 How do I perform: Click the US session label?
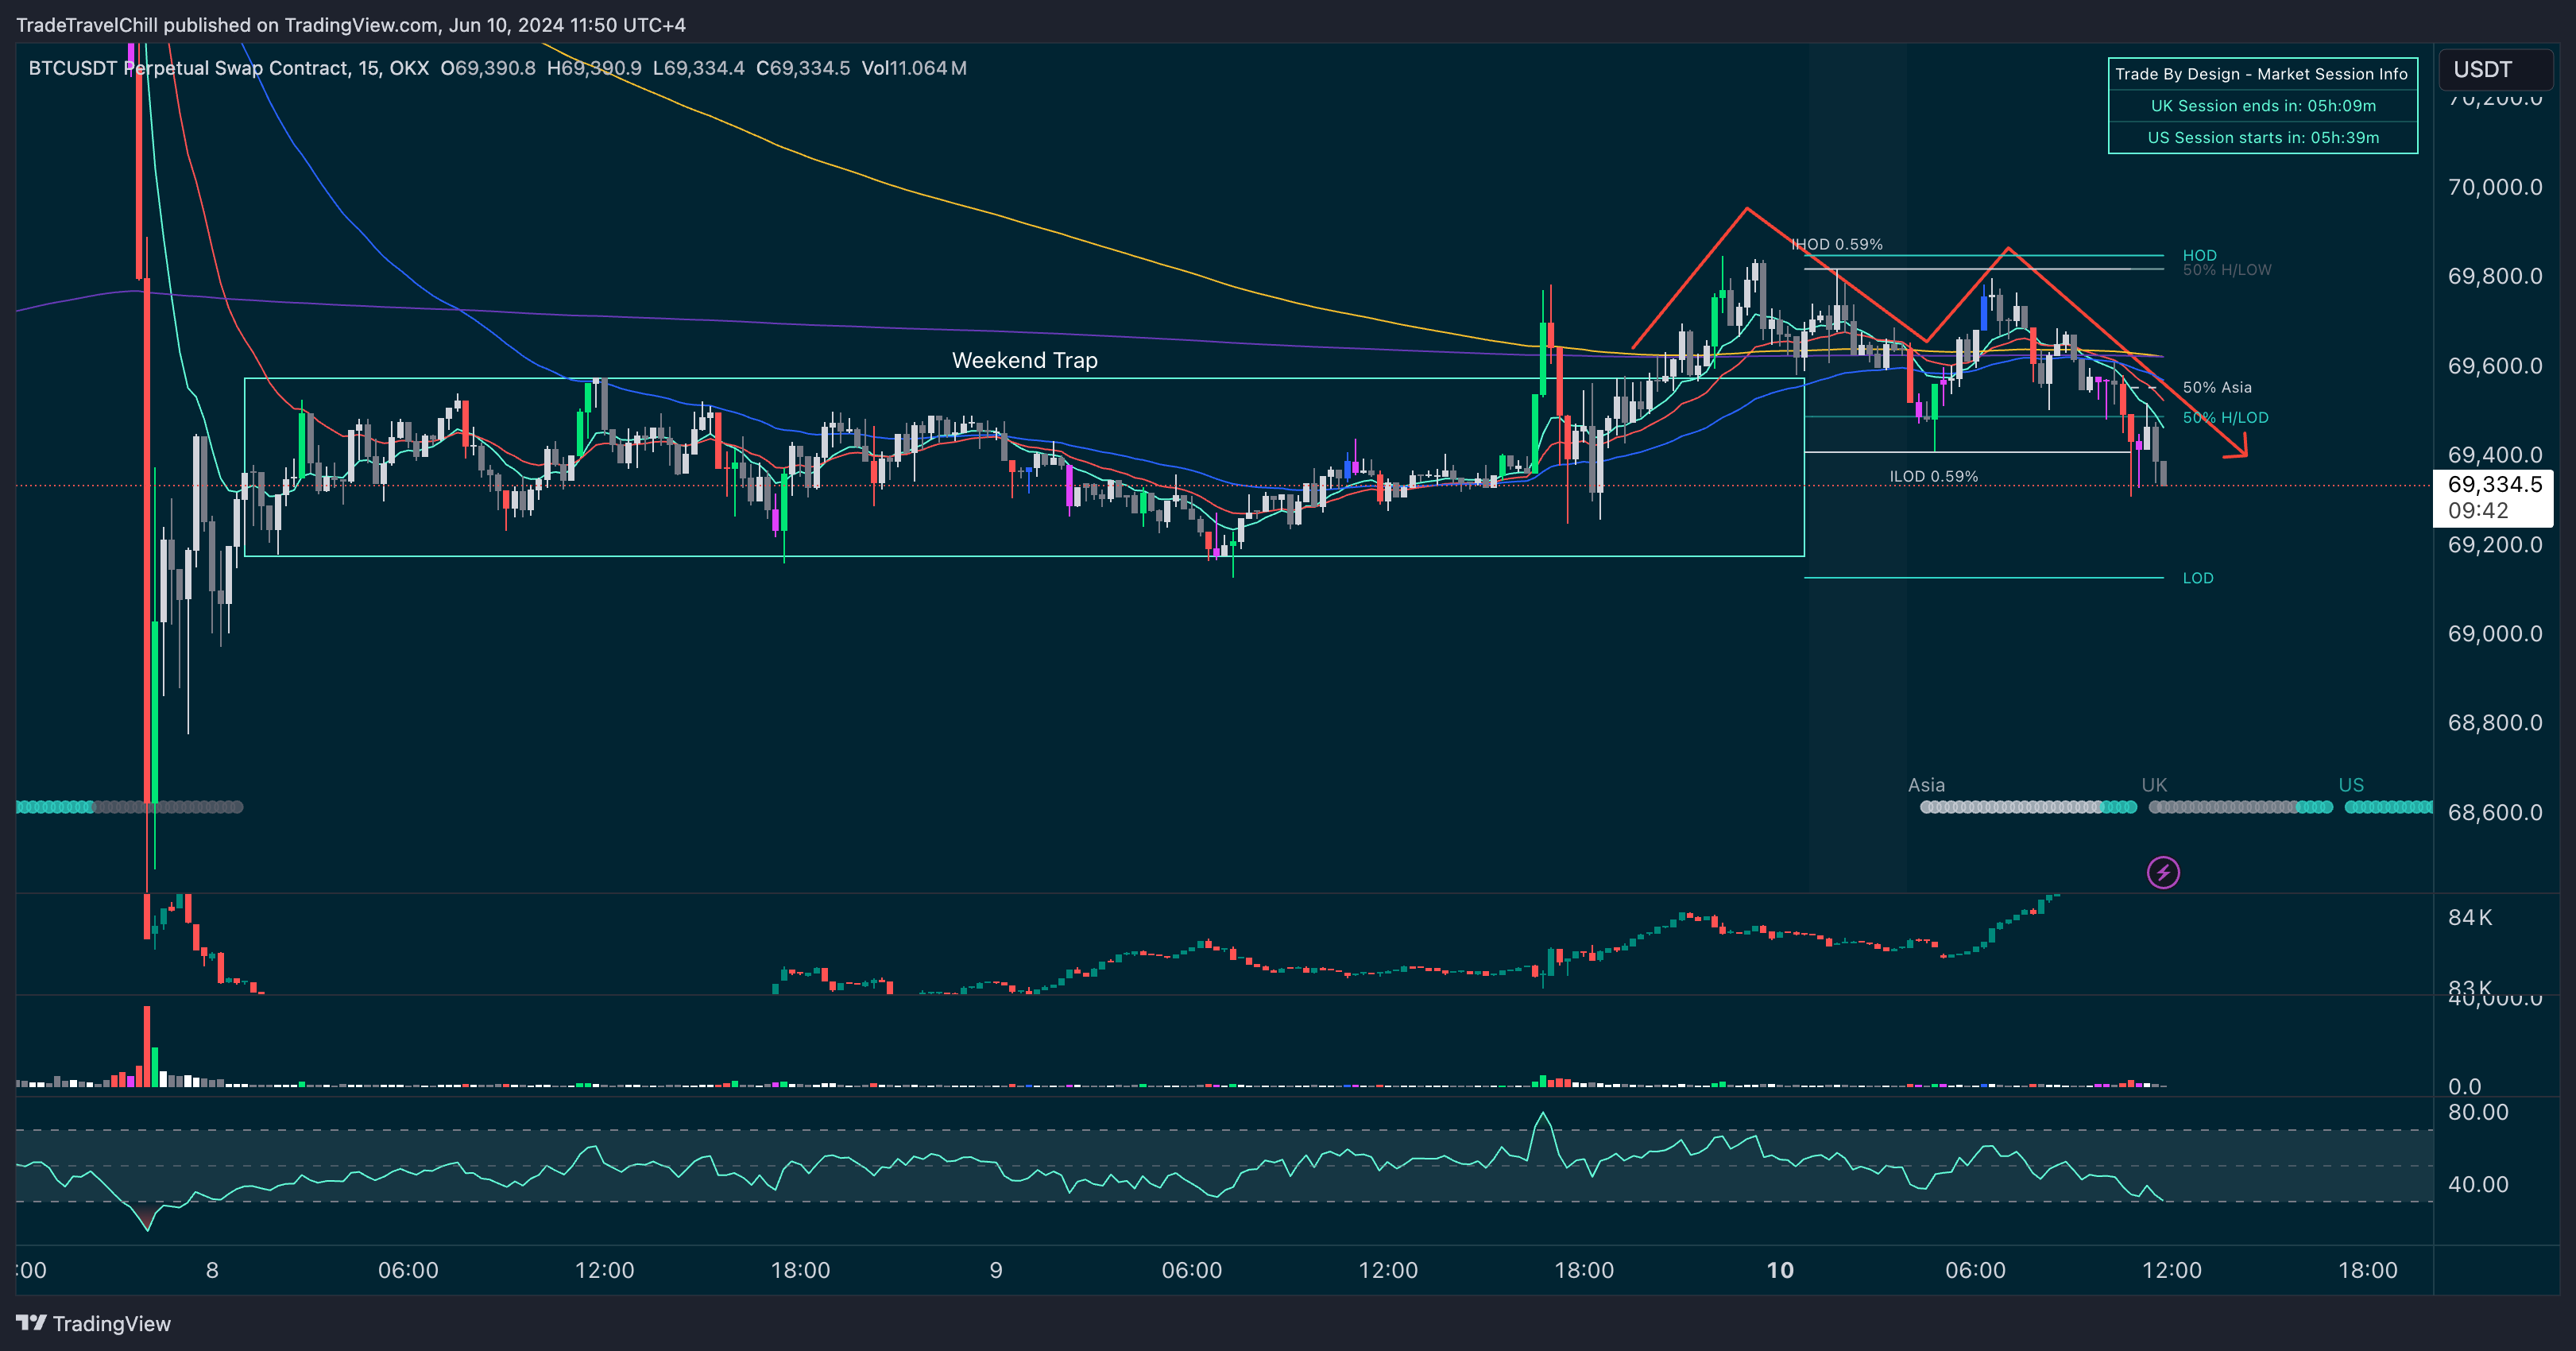(2351, 785)
